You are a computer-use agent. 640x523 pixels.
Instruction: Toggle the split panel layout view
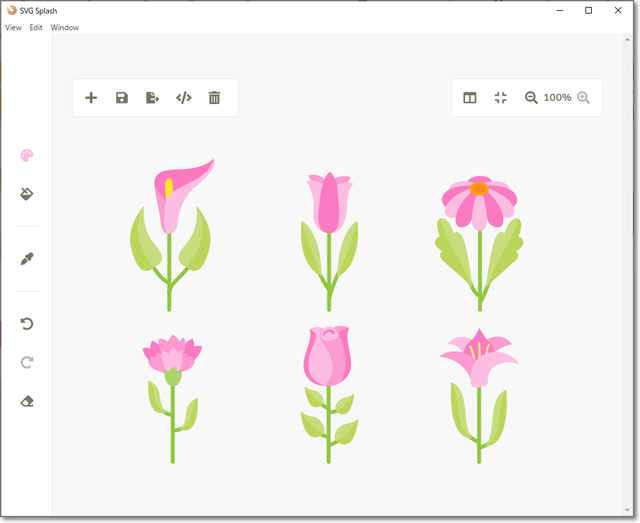click(x=470, y=98)
